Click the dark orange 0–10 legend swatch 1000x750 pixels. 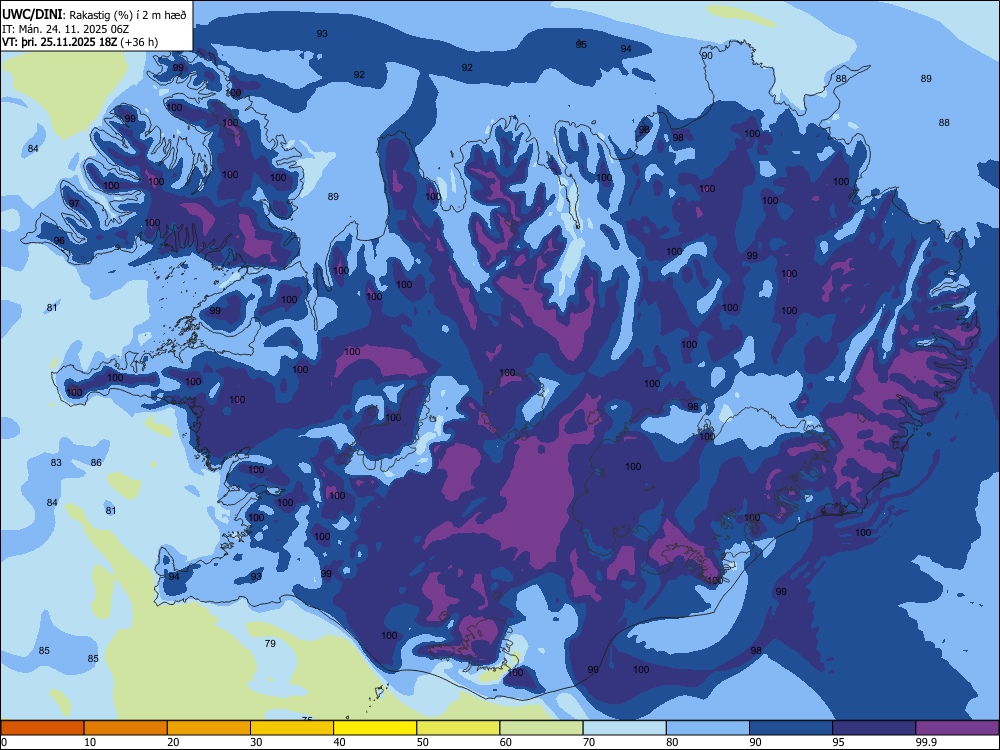pos(42,728)
